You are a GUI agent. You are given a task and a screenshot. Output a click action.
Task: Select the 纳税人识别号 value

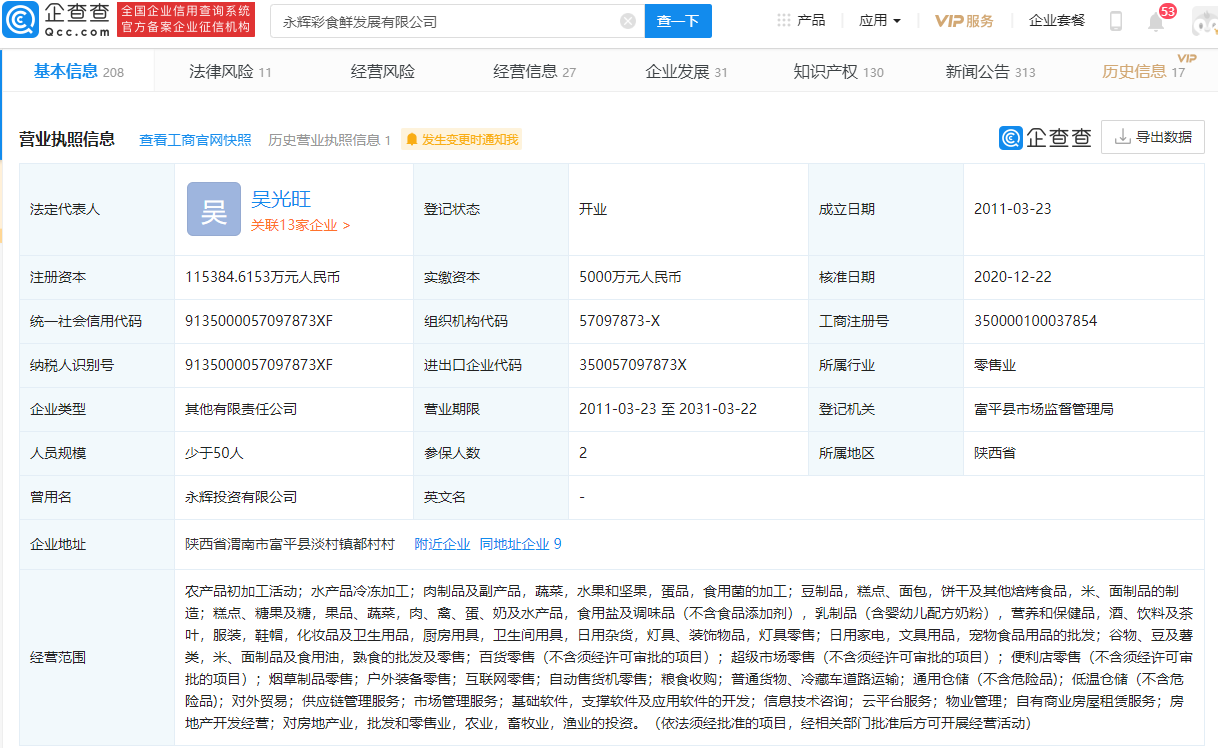click(x=259, y=365)
